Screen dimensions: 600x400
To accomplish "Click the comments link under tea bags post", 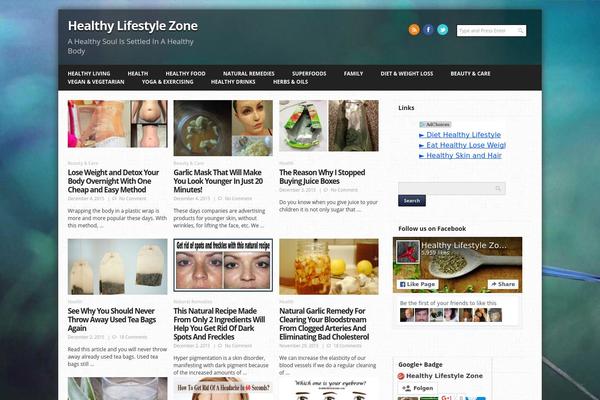I will pyautogui.click(x=133, y=337).
